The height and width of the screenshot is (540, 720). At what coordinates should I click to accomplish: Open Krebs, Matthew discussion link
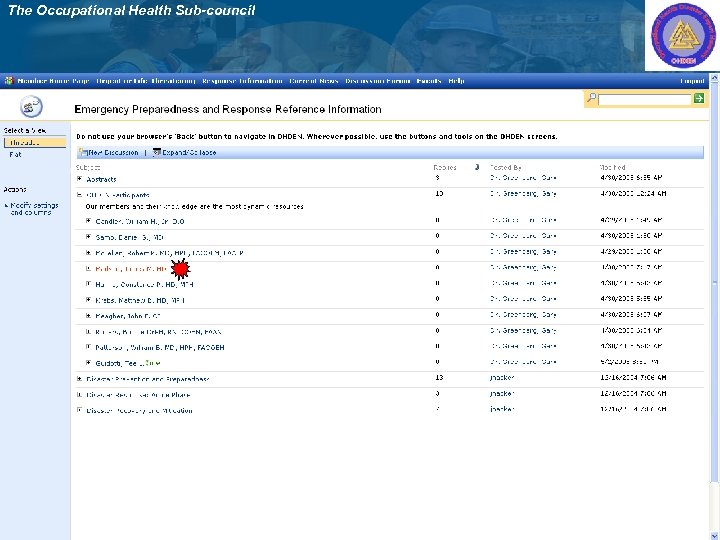(140, 300)
